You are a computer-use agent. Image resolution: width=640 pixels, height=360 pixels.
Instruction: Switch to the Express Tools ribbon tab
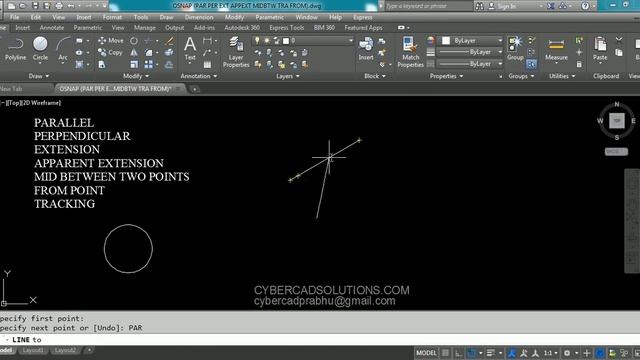click(287, 28)
